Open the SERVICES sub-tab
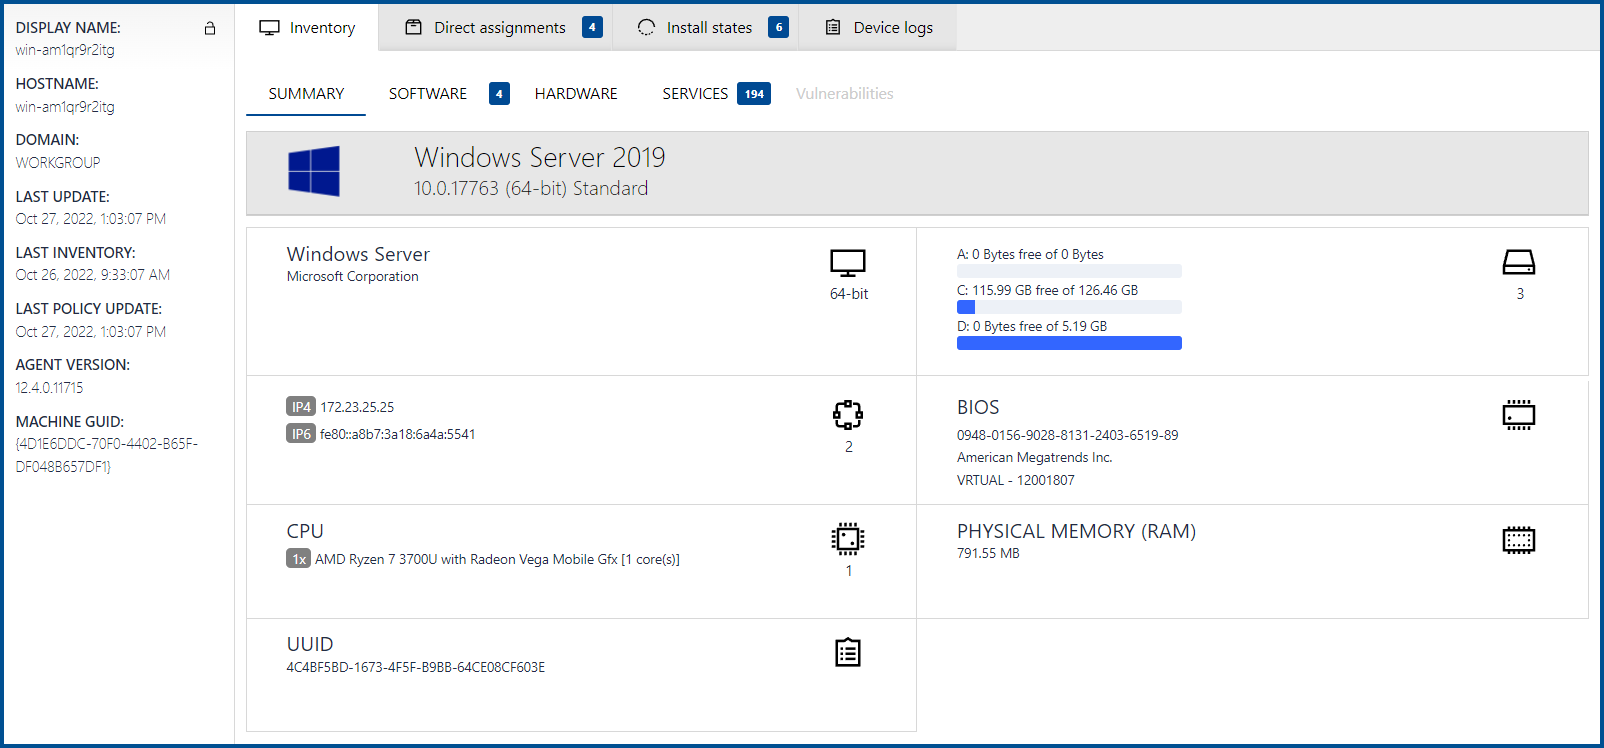This screenshot has height=748, width=1604. 695,94
